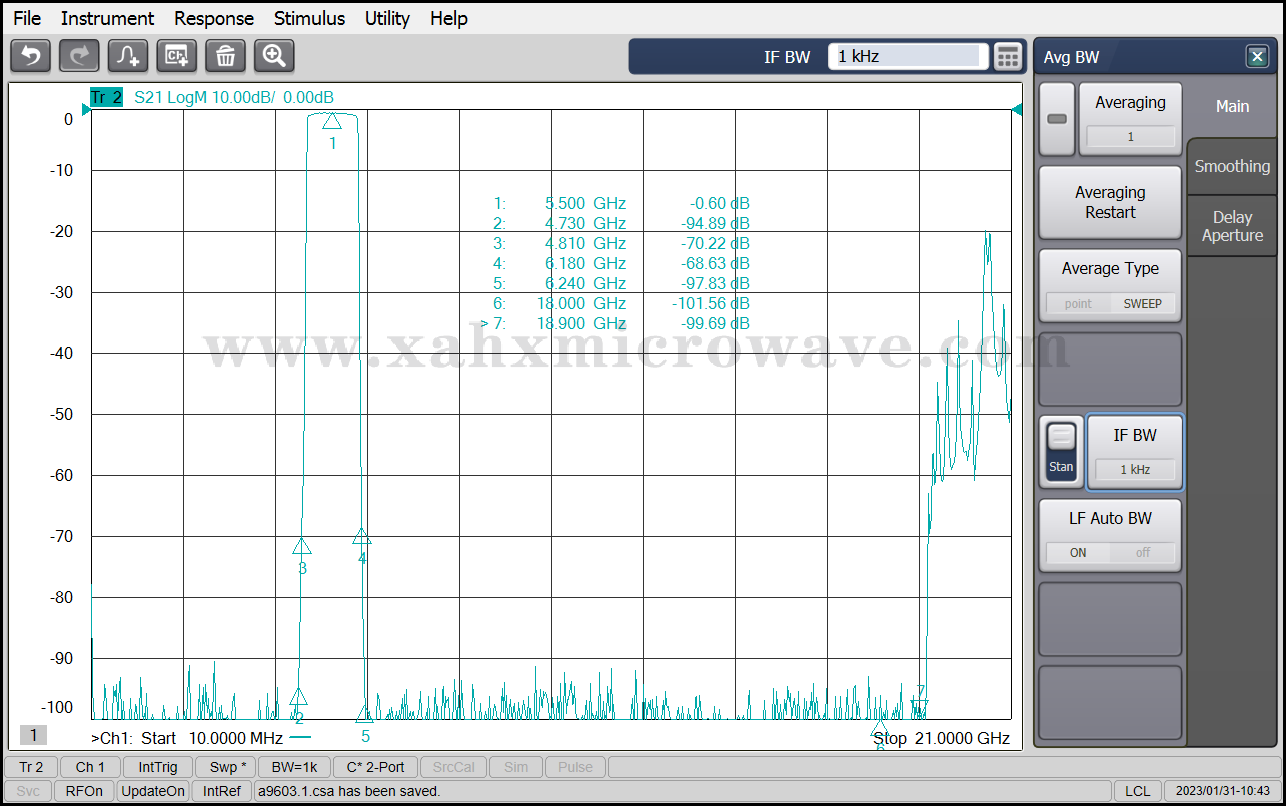Screen dimensions: 1286x806
Task: Select marker 7 near 18.9 GHz
Action: [x=920, y=709]
